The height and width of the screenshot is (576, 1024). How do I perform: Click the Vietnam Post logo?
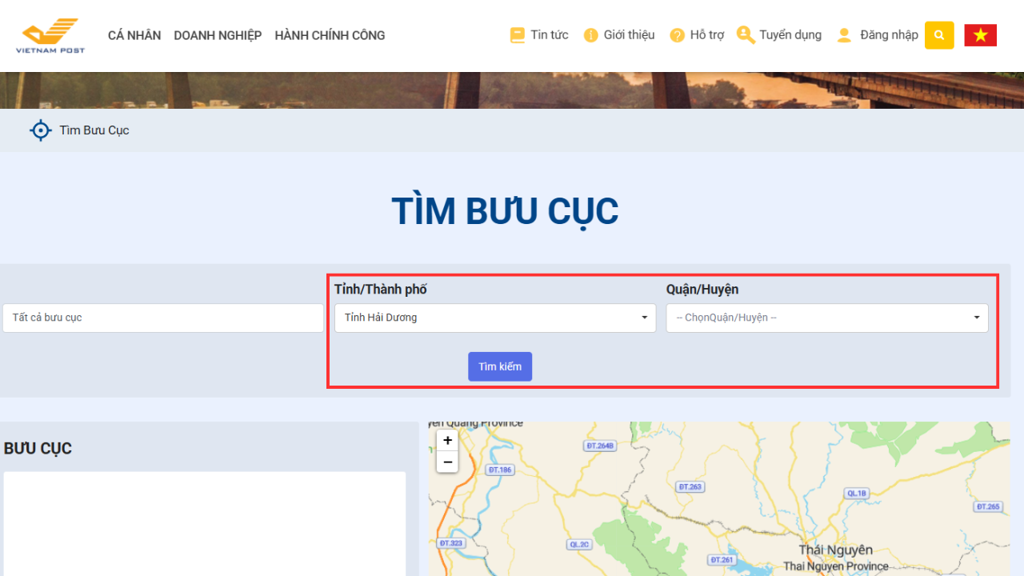(50, 35)
